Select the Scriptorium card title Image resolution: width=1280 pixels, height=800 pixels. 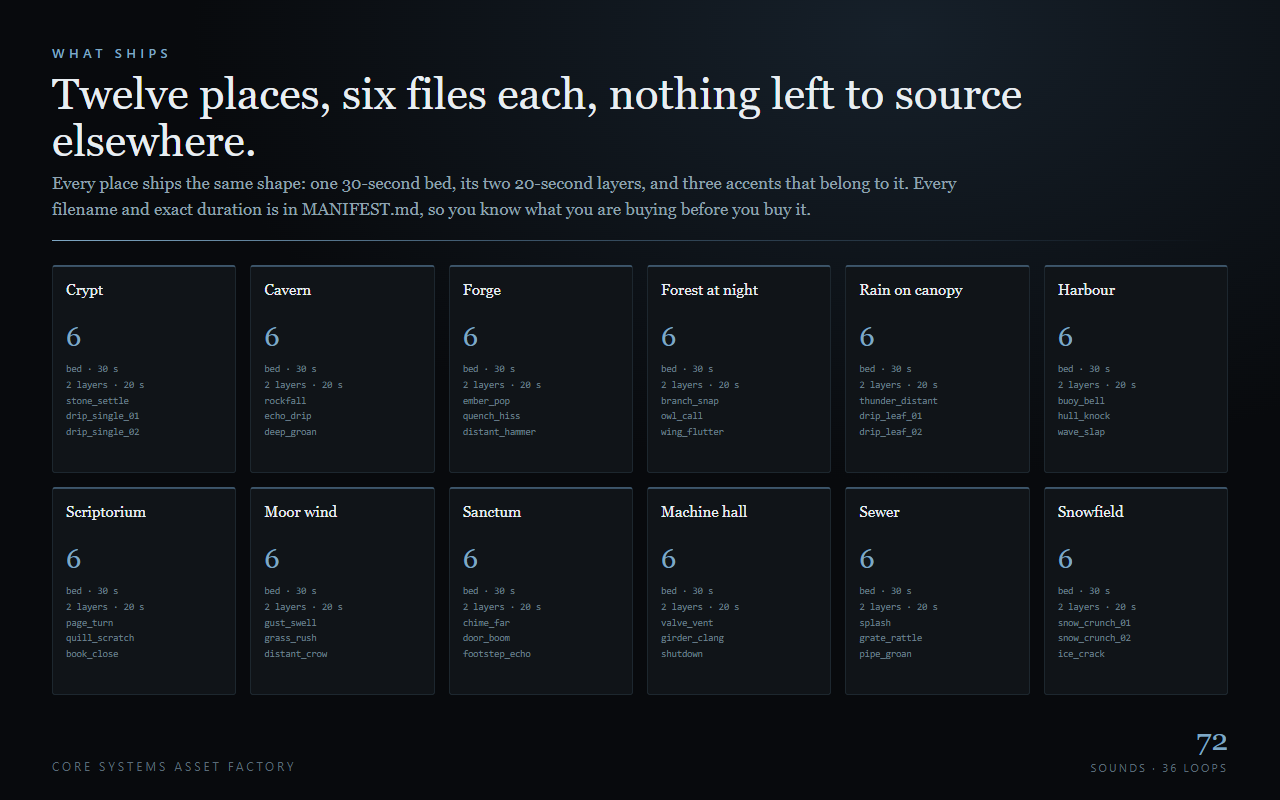(x=106, y=512)
